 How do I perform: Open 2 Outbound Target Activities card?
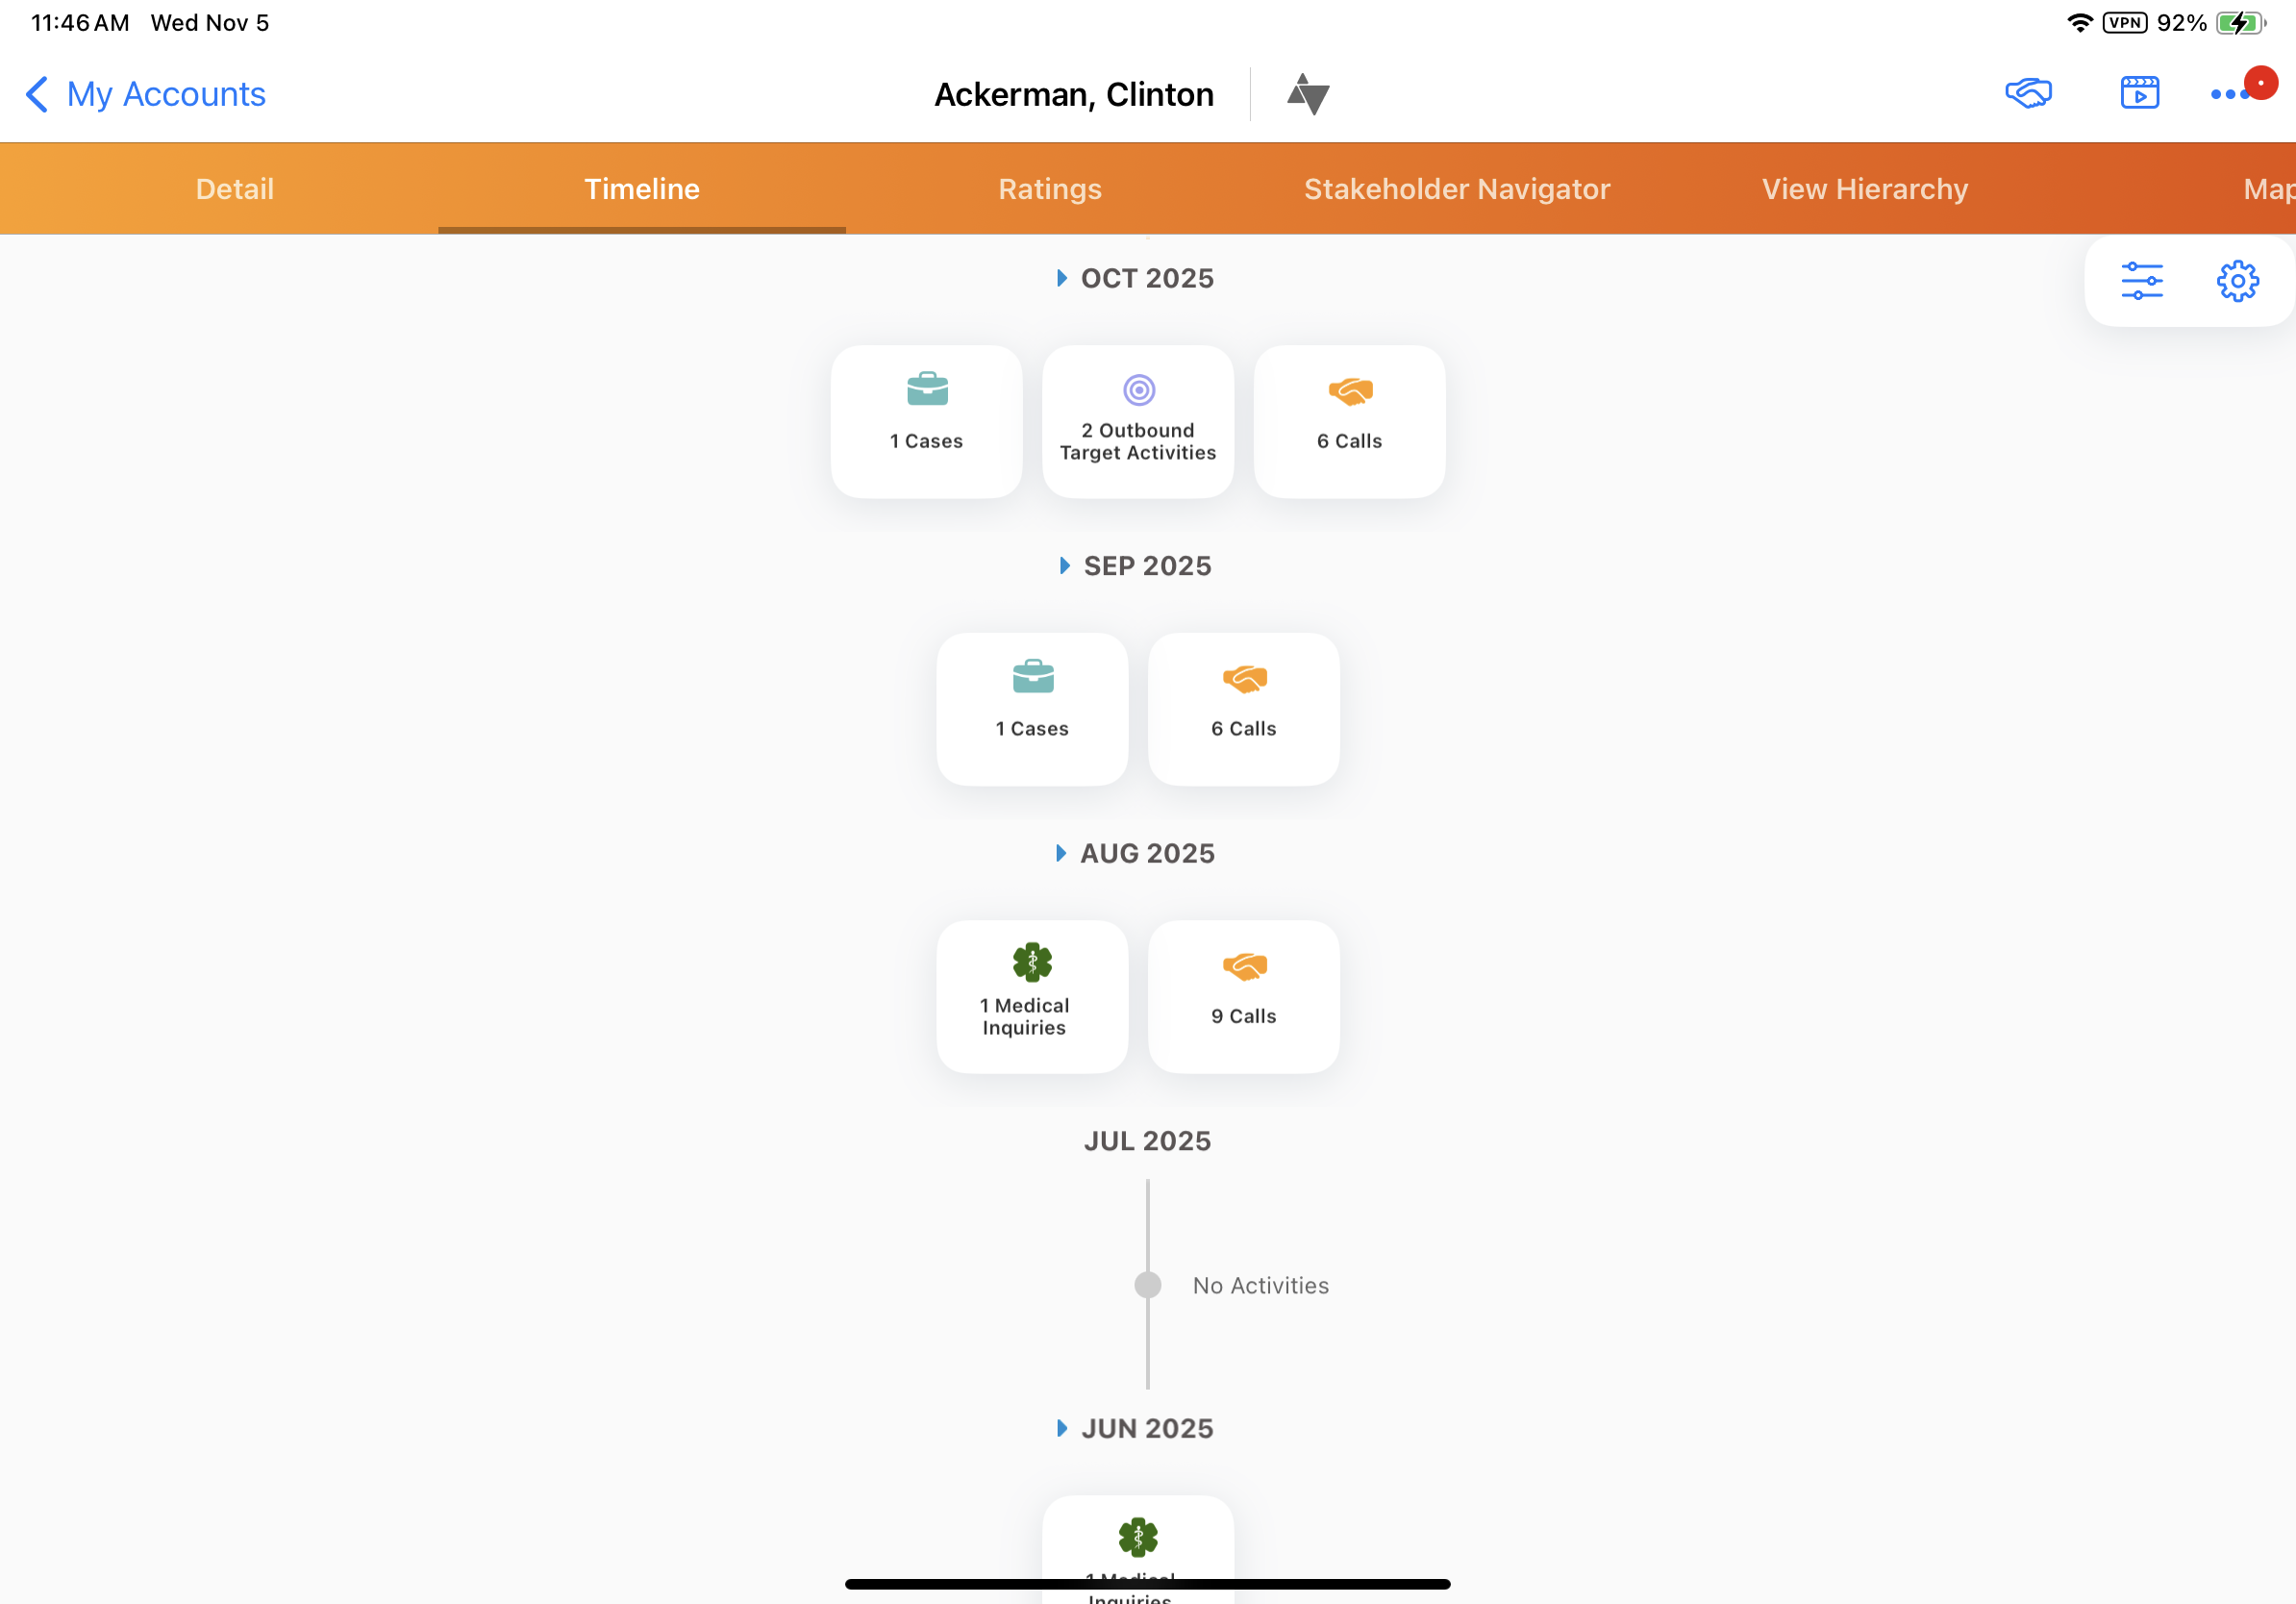pyautogui.click(x=1137, y=421)
